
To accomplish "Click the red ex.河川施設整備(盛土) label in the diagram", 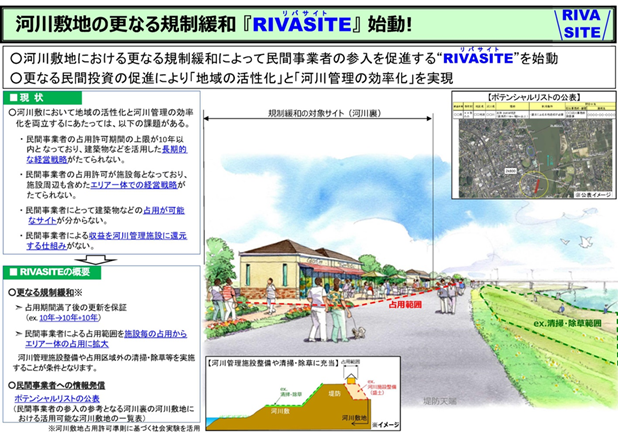I will click(x=380, y=387).
